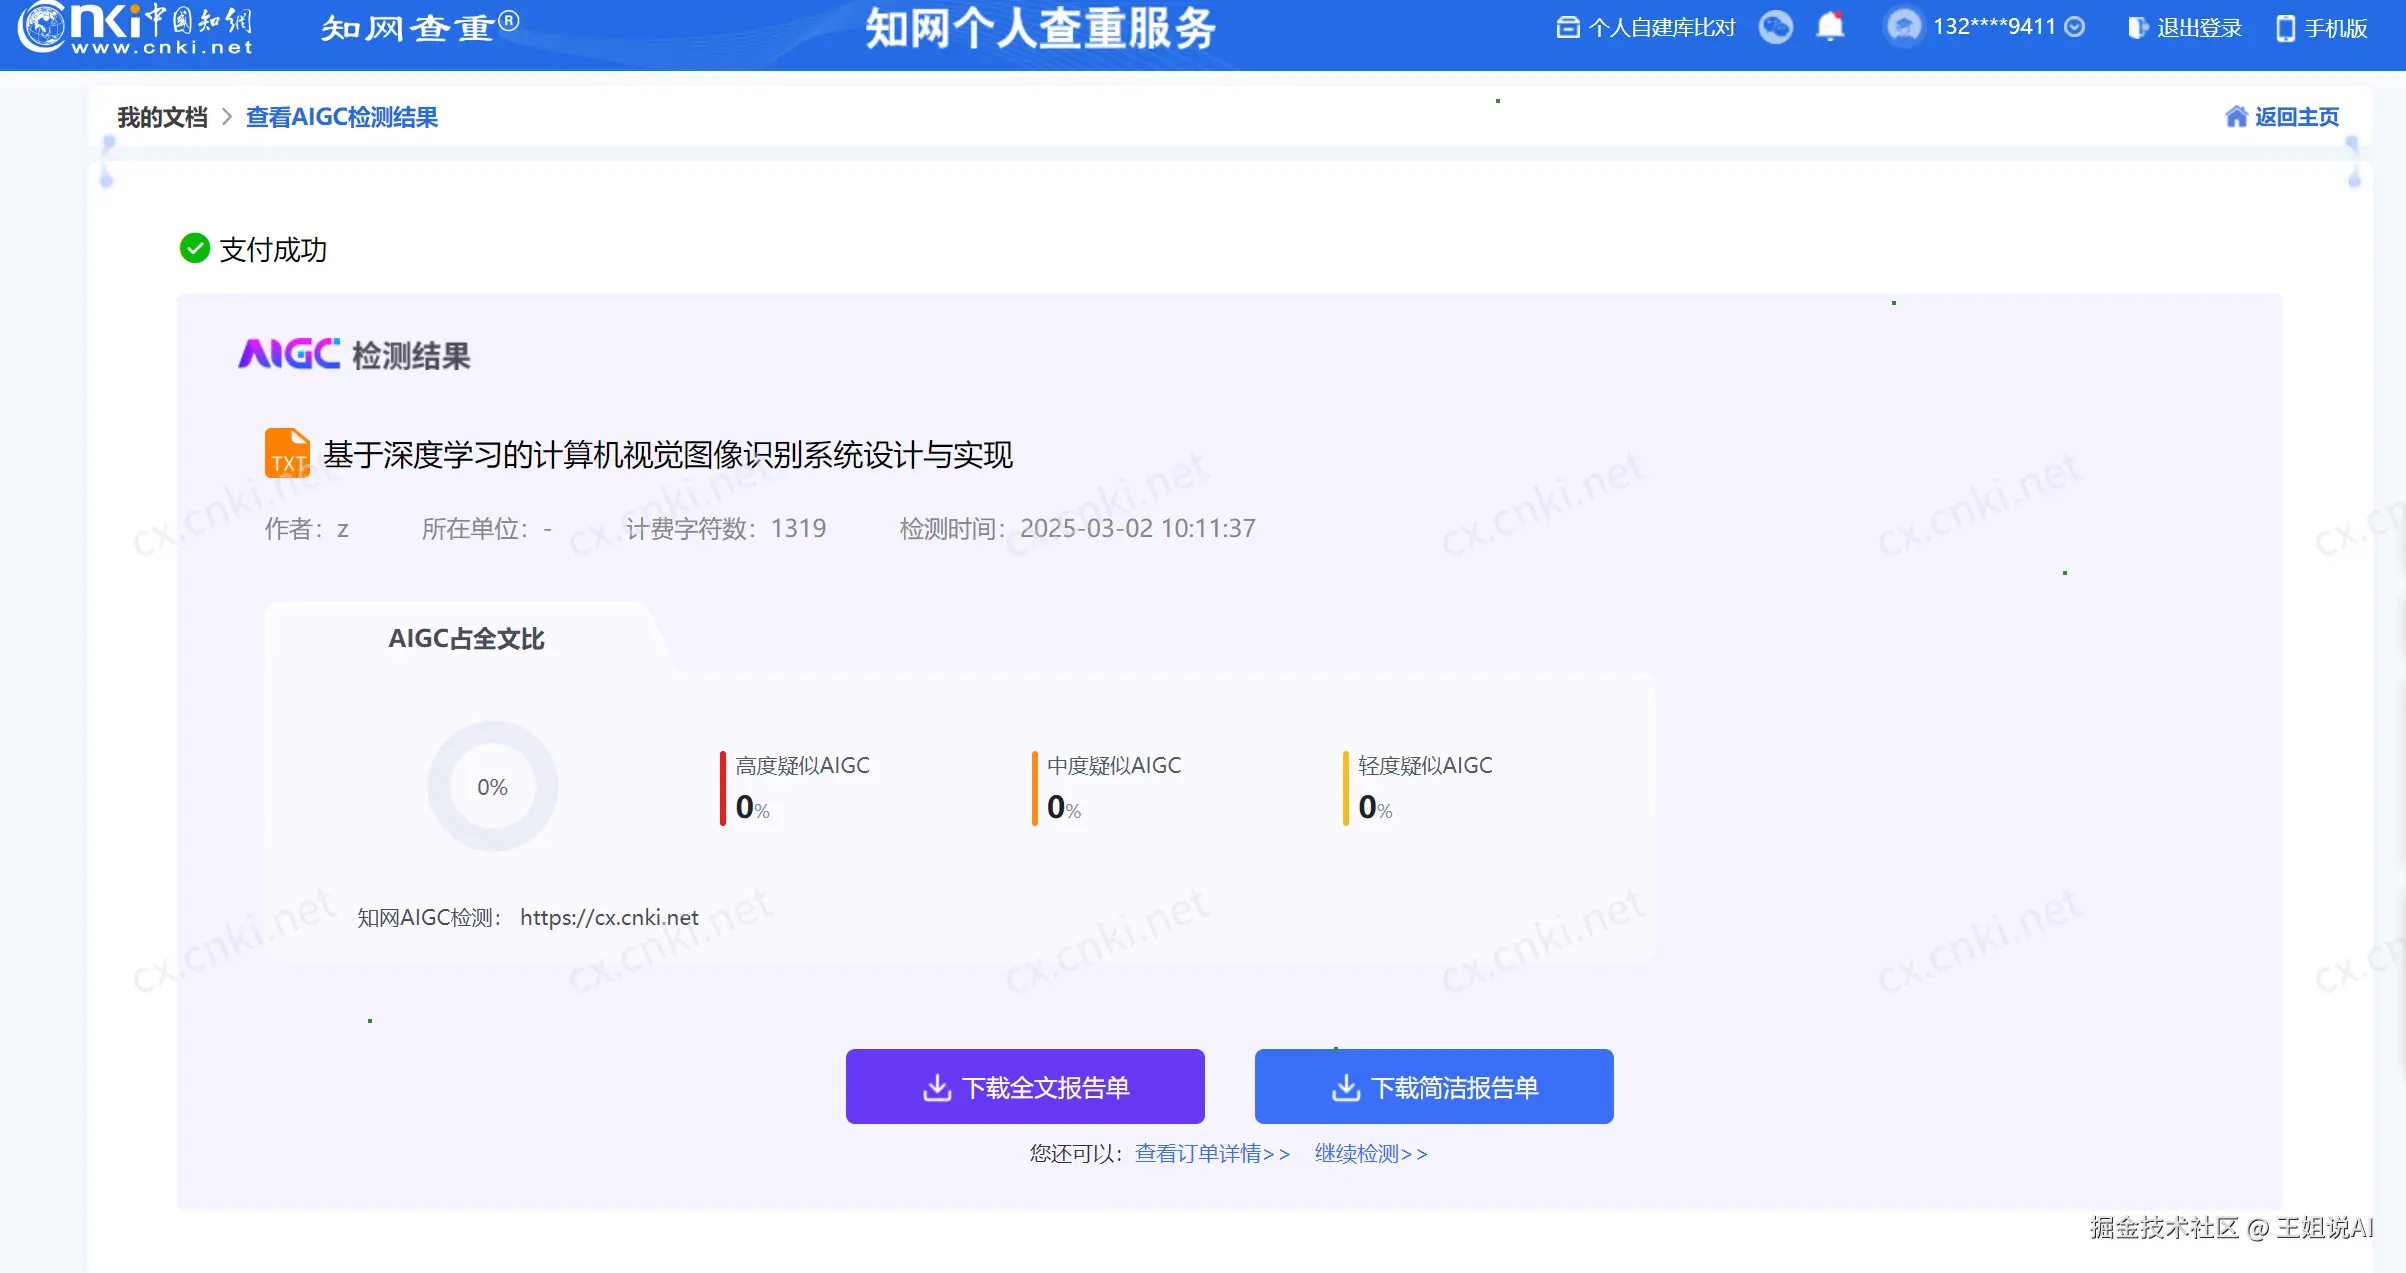The image size is (2406, 1273).
Task: Click 下载全文报告单 button
Action: (x=1025, y=1086)
